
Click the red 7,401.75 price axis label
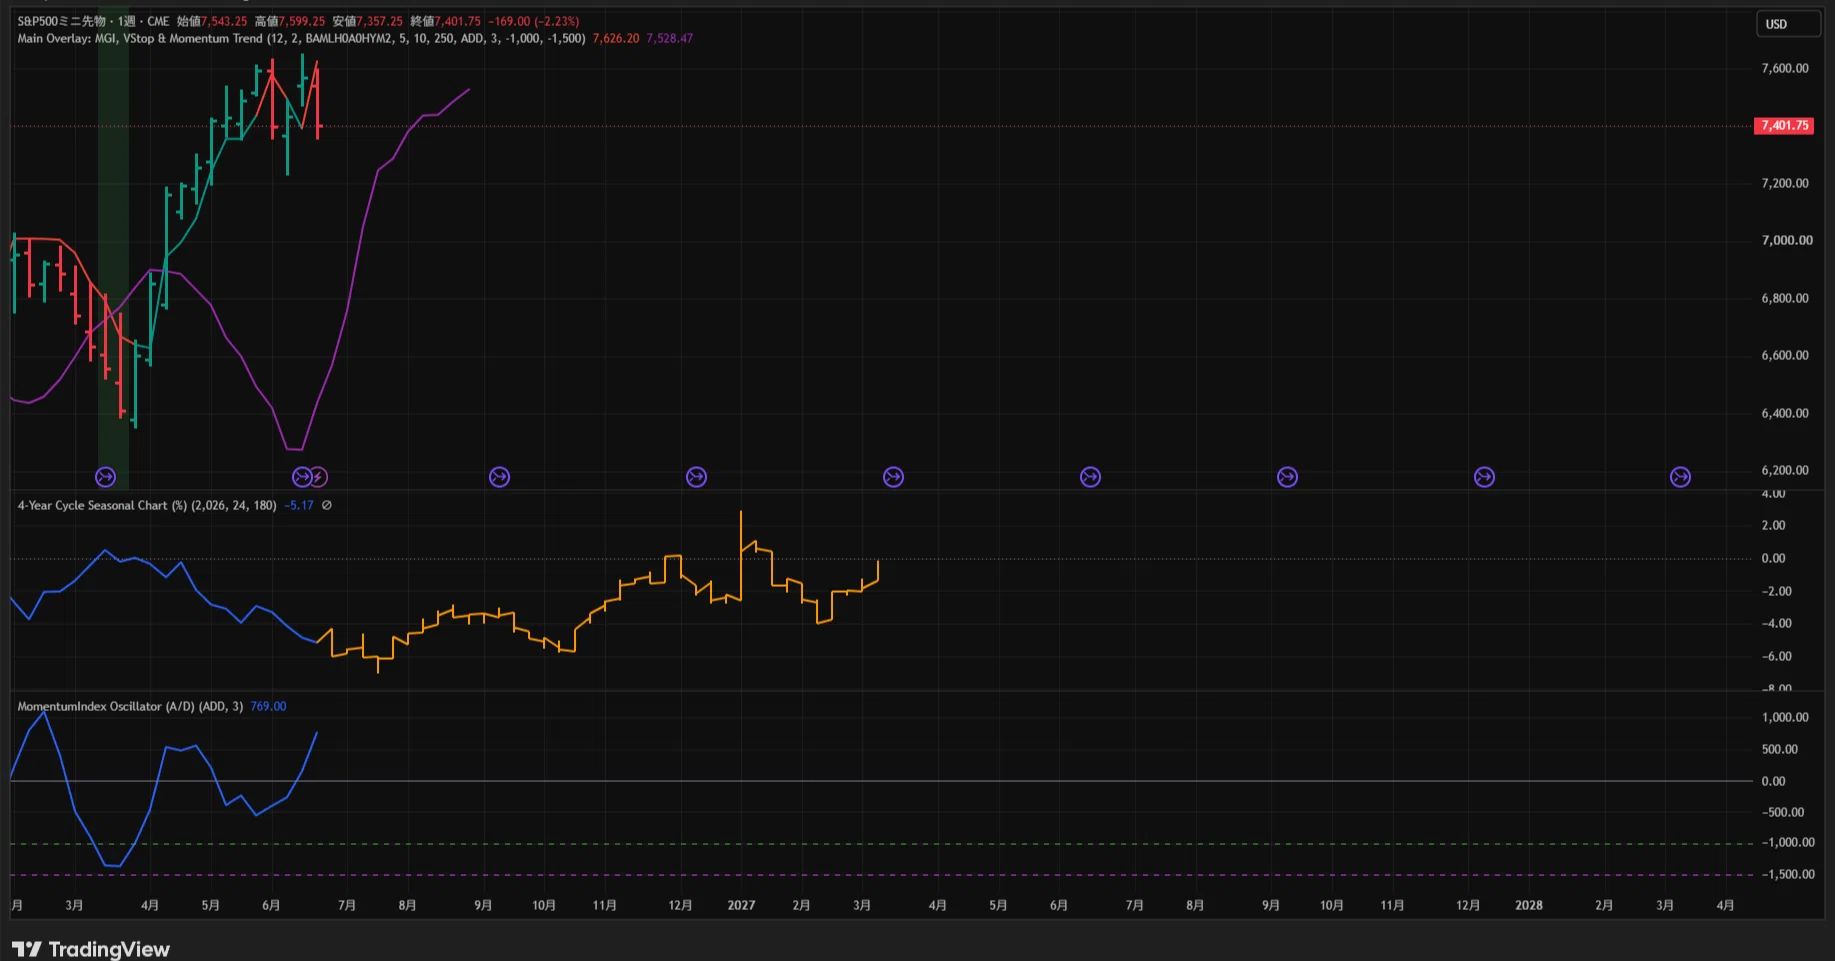coord(1784,125)
